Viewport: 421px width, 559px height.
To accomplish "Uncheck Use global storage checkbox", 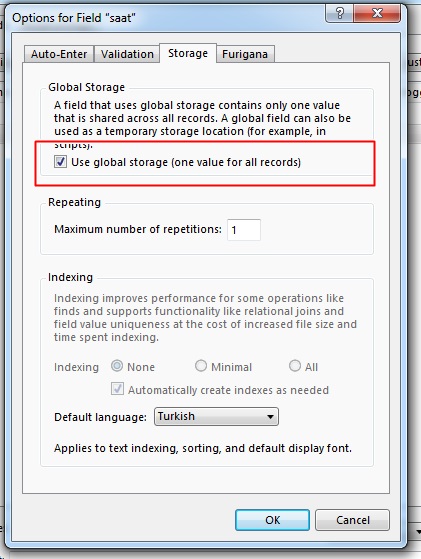I will (60, 161).
